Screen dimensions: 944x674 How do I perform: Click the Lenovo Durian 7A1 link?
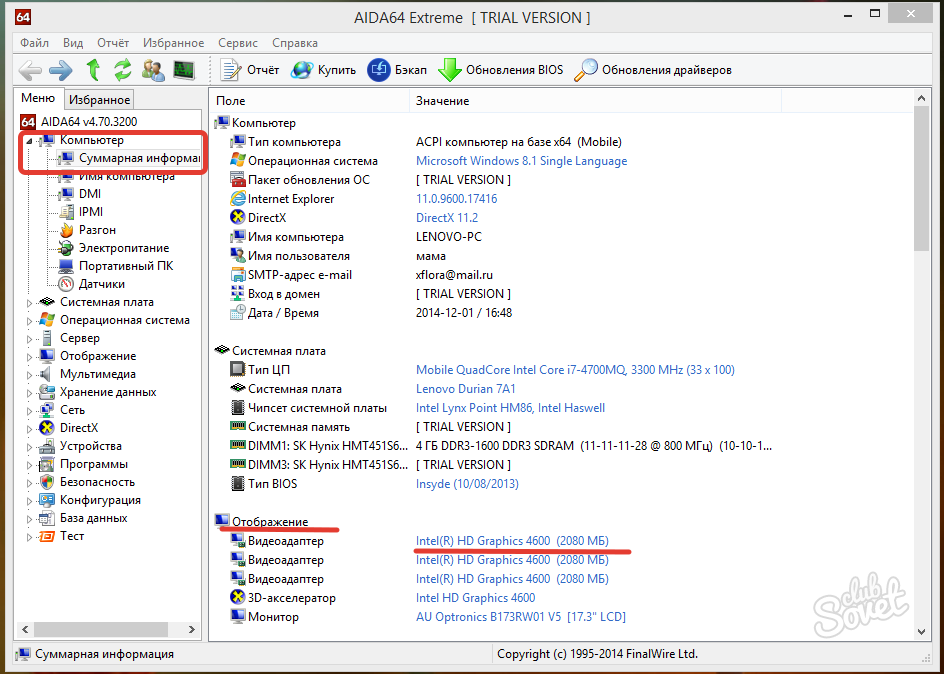(x=465, y=389)
